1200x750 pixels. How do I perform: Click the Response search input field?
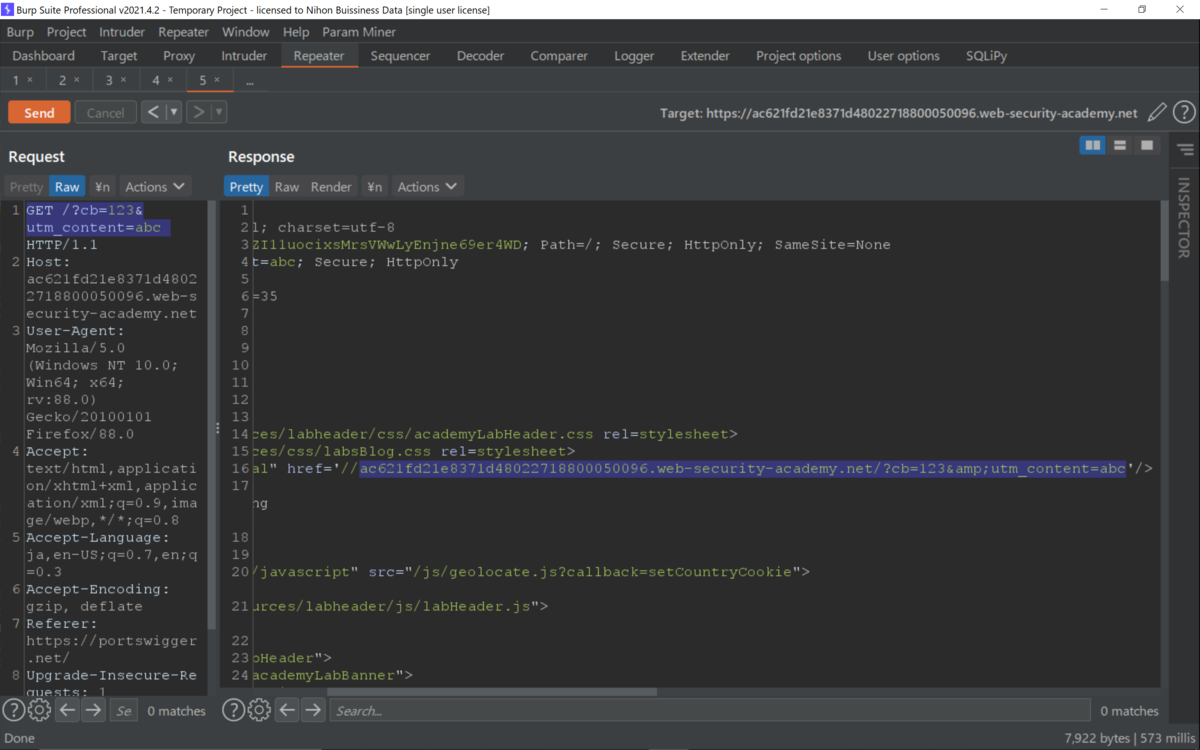(x=710, y=711)
